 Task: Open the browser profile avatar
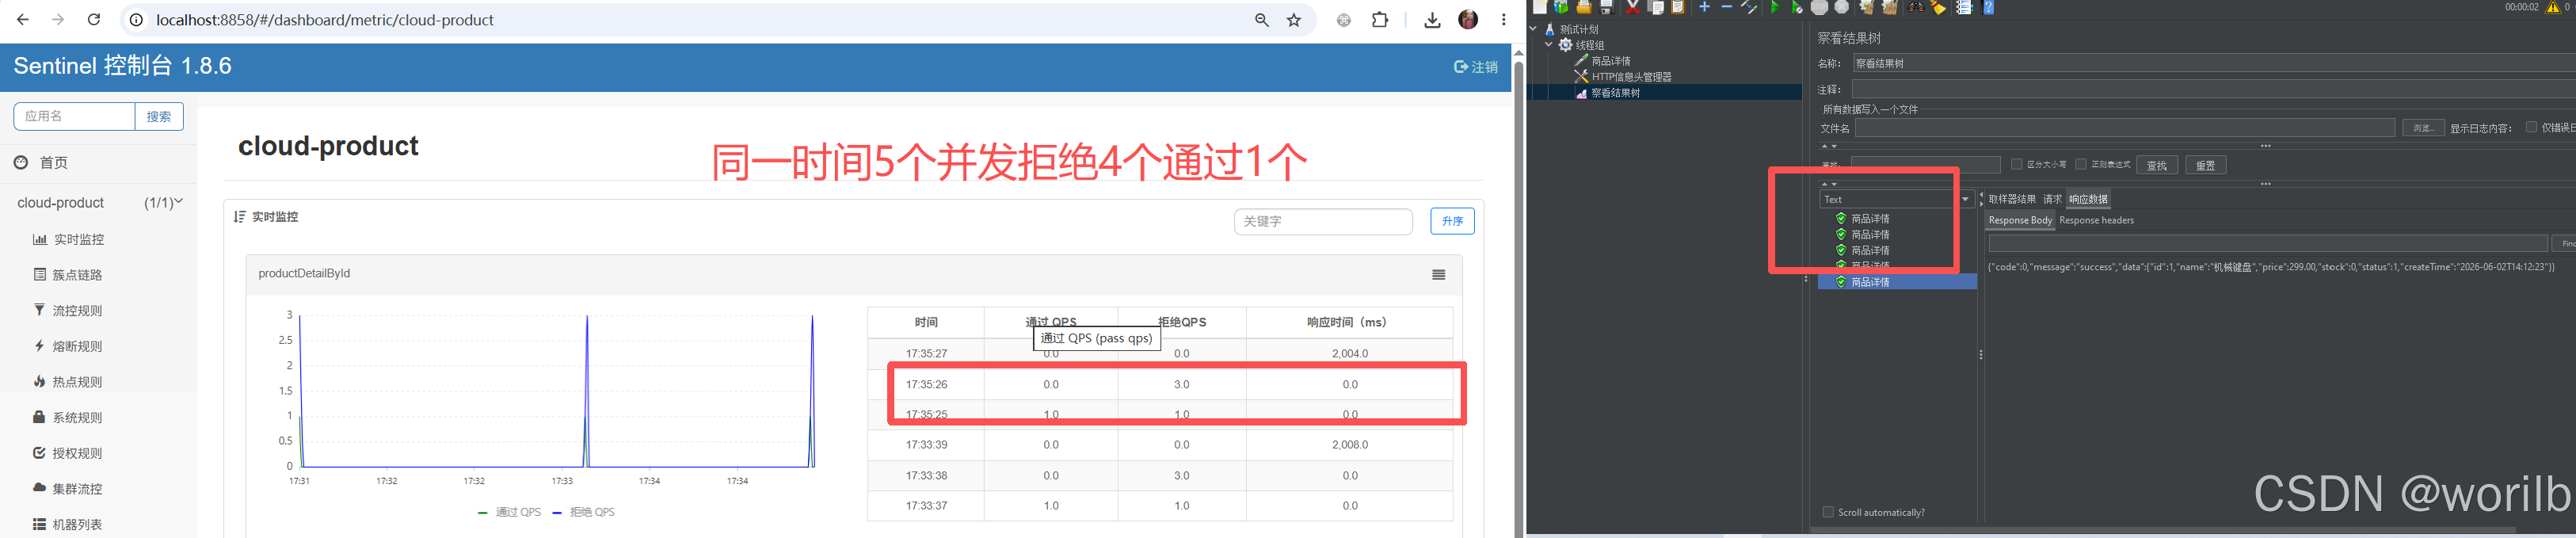coord(1468,20)
